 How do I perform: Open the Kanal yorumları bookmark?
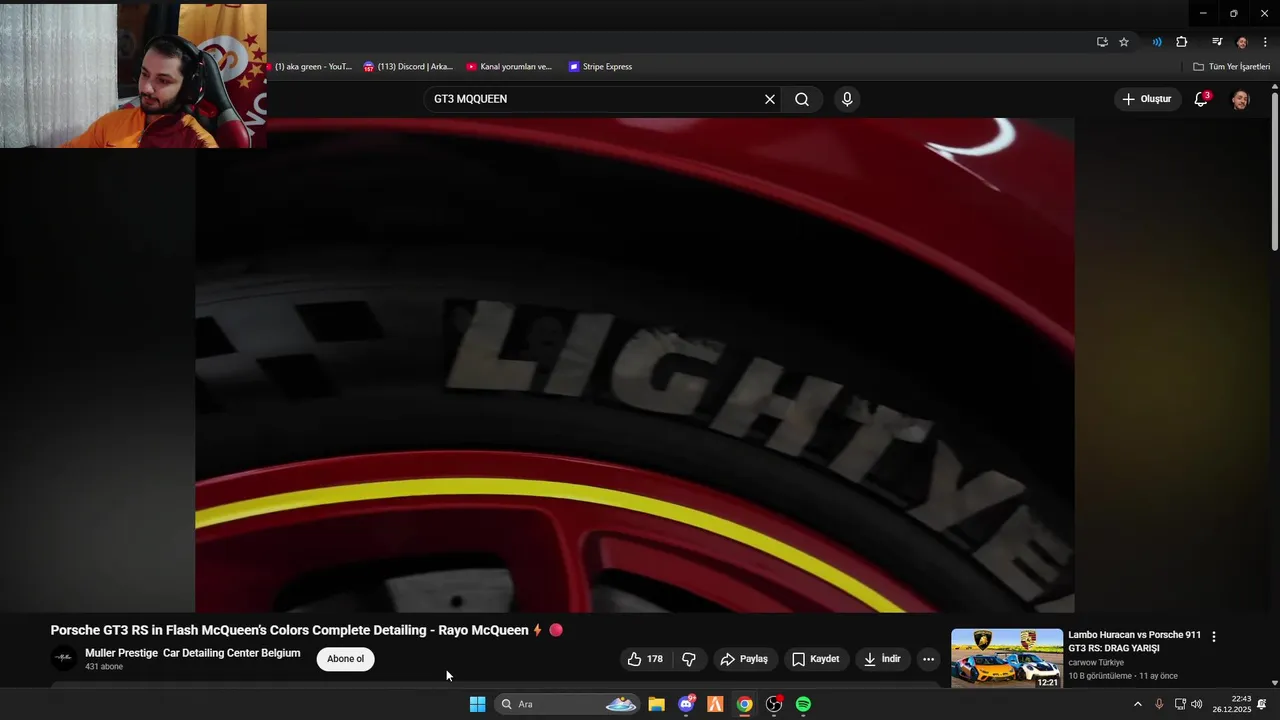click(x=509, y=67)
